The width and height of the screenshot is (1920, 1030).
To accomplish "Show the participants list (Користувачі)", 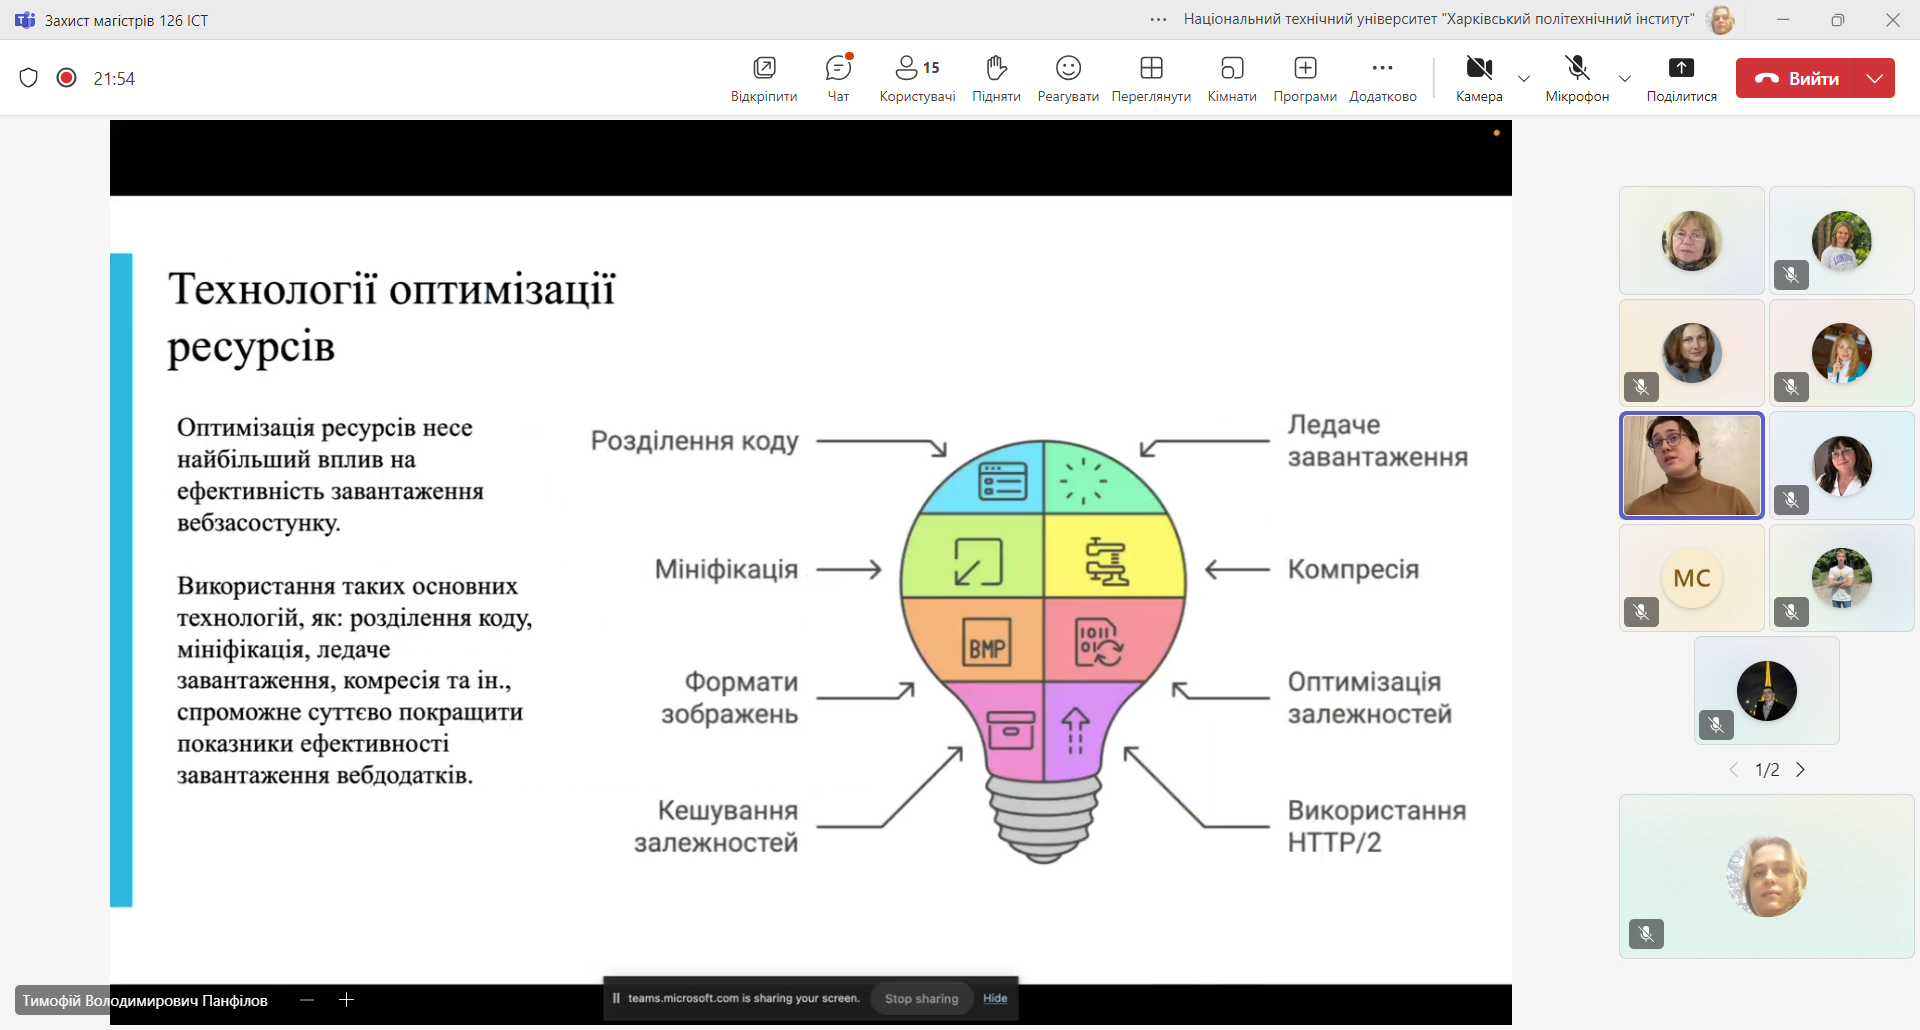I will point(917,78).
